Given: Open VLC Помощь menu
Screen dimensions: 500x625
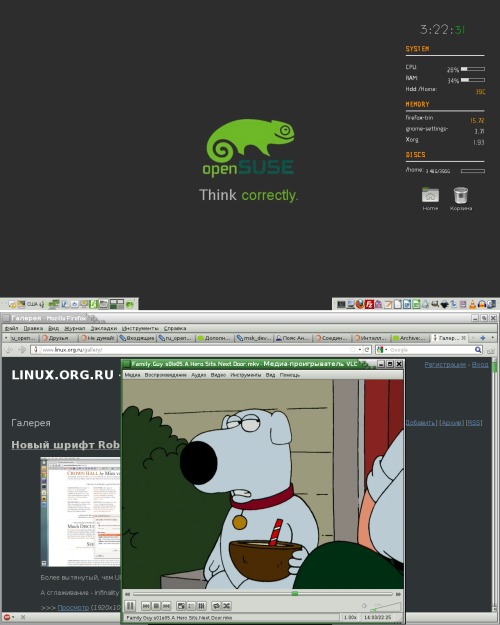Looking at the screenshot, I should pos(290,375).
